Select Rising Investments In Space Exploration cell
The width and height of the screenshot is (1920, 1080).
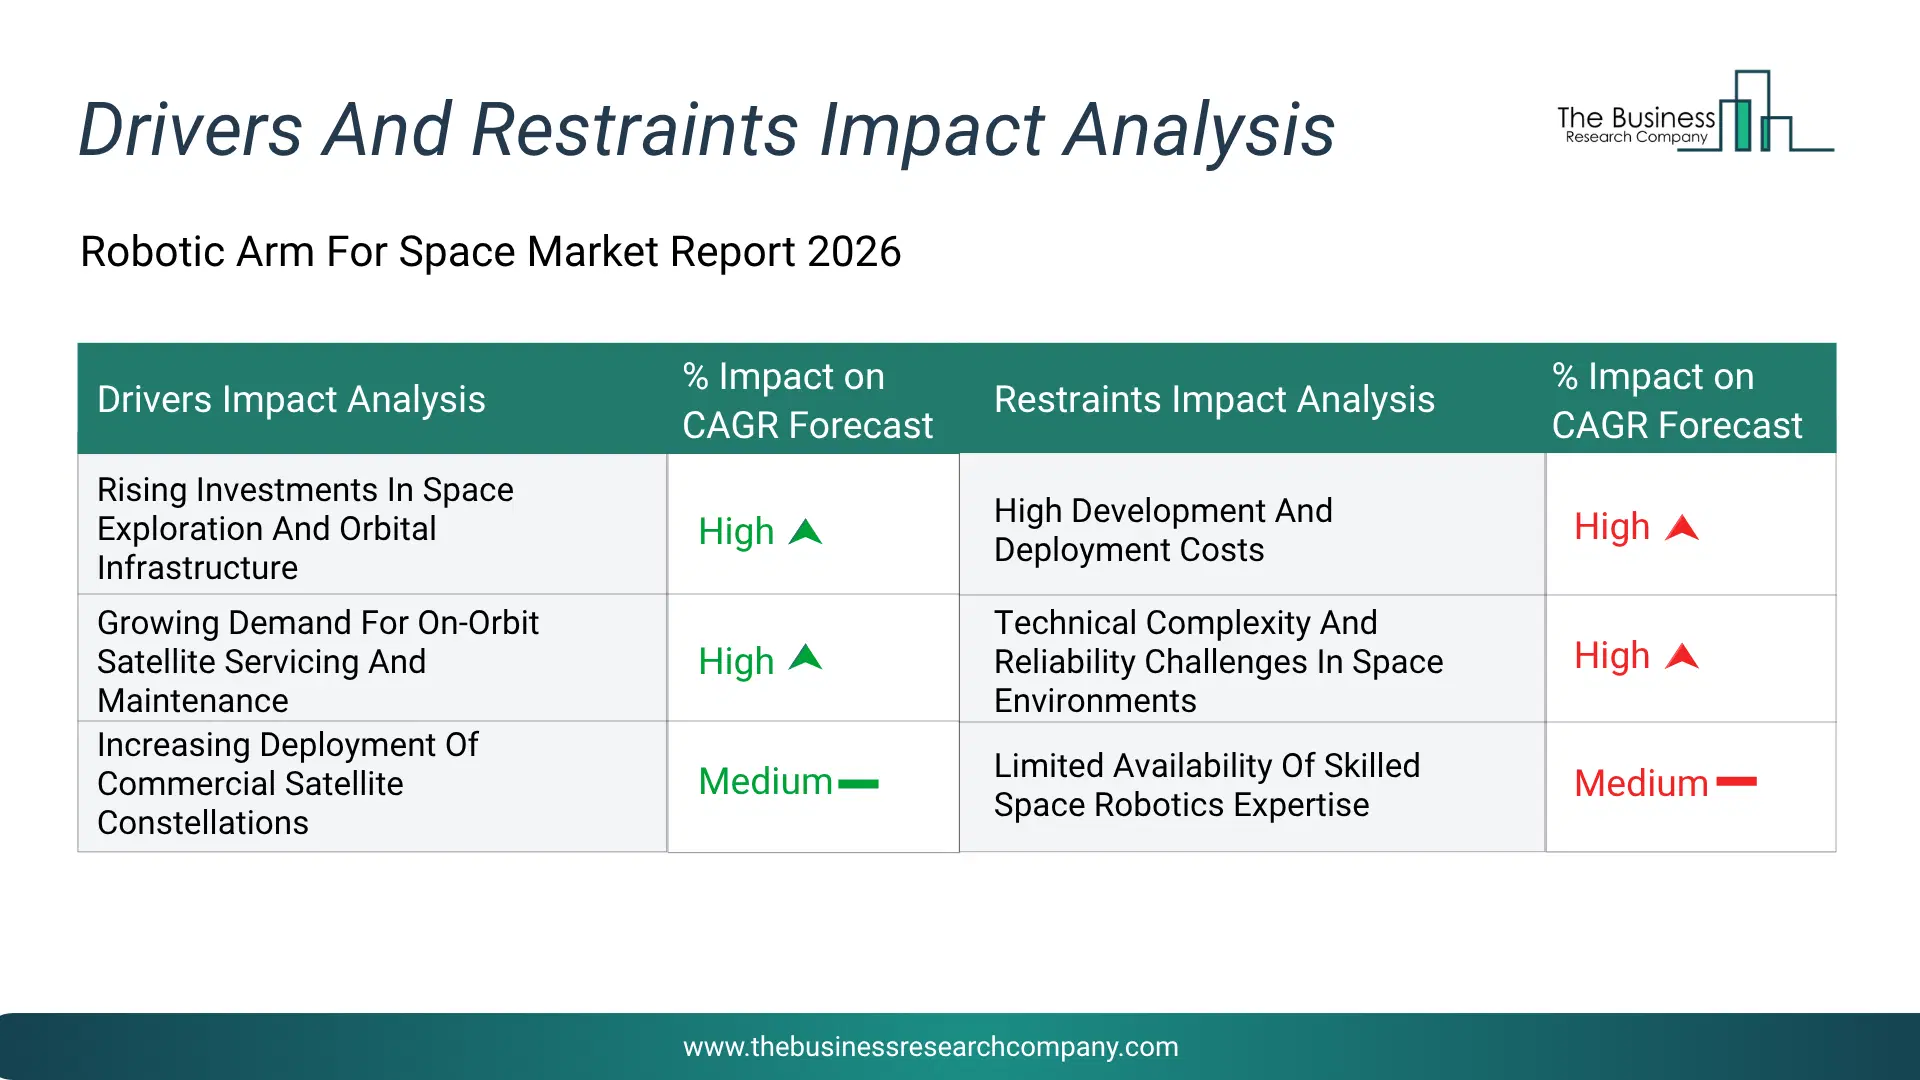[x=372, y=525]
